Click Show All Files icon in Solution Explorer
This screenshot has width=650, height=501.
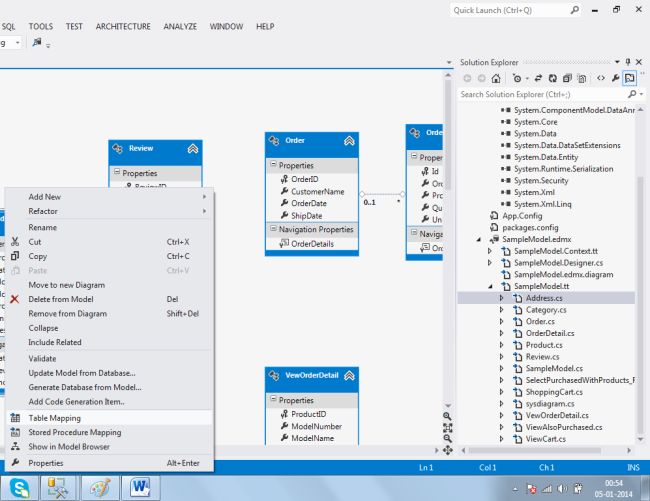[x=582, y=78]
